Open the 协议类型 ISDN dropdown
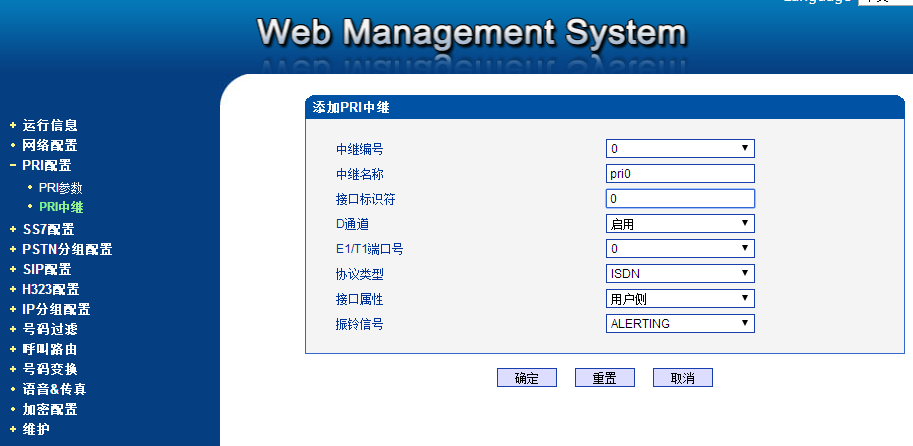The width and height of the screenshot is (913, 446). [680, 273]
